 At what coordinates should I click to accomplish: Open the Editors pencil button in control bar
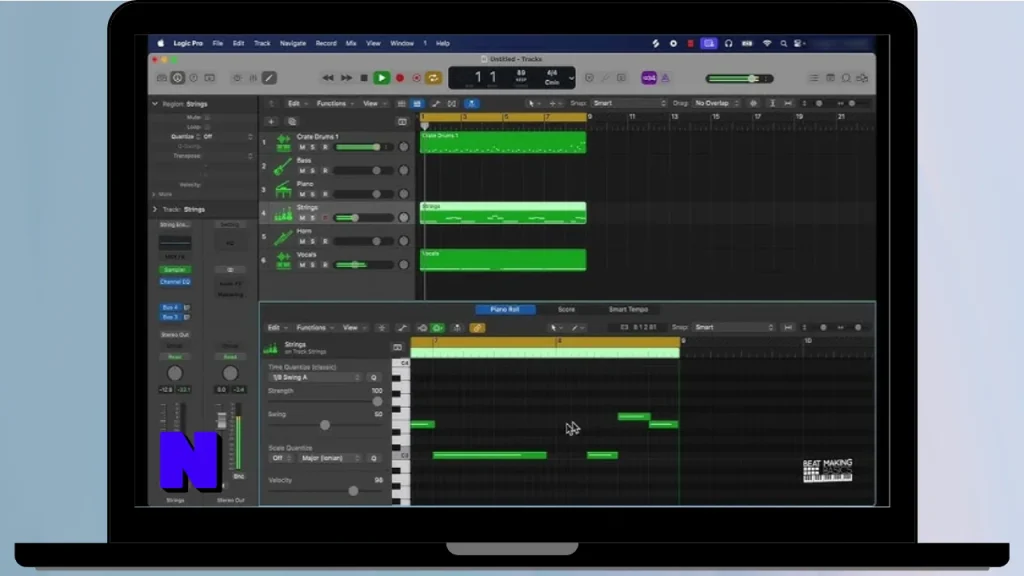click(x=269, y=78)
